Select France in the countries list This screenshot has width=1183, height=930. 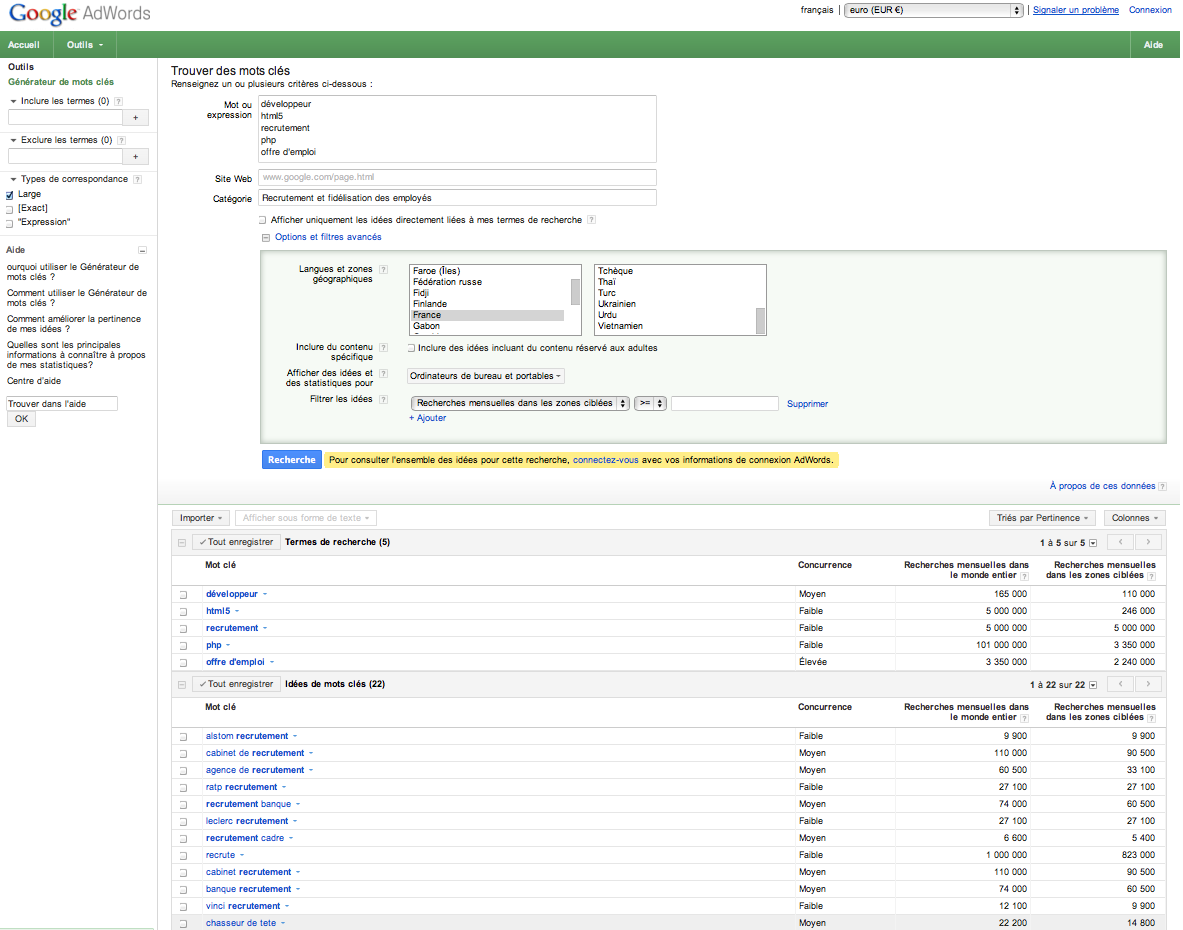488,315
